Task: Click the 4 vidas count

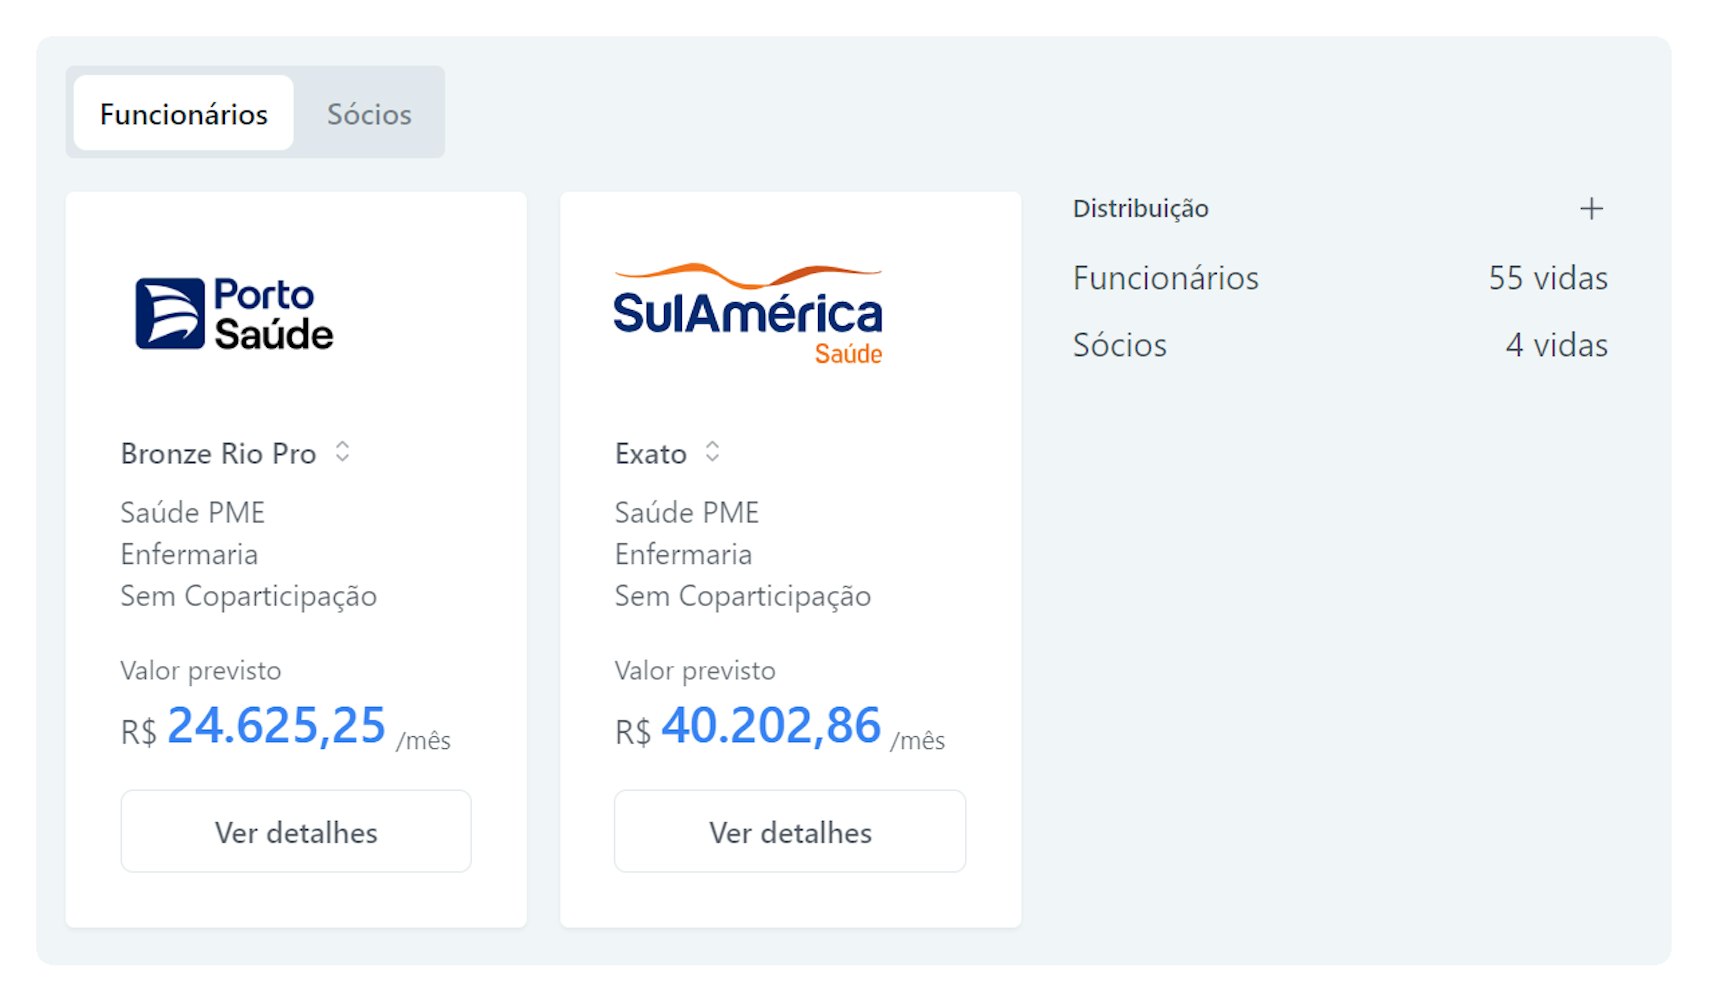Action: pyautogui.click(x=1557, y=344)
